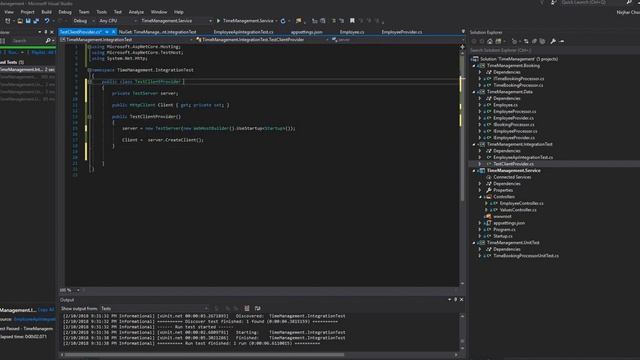Open the TimeManagement.IntegrationTest project navigation dropdown

[x=127, y=40]
